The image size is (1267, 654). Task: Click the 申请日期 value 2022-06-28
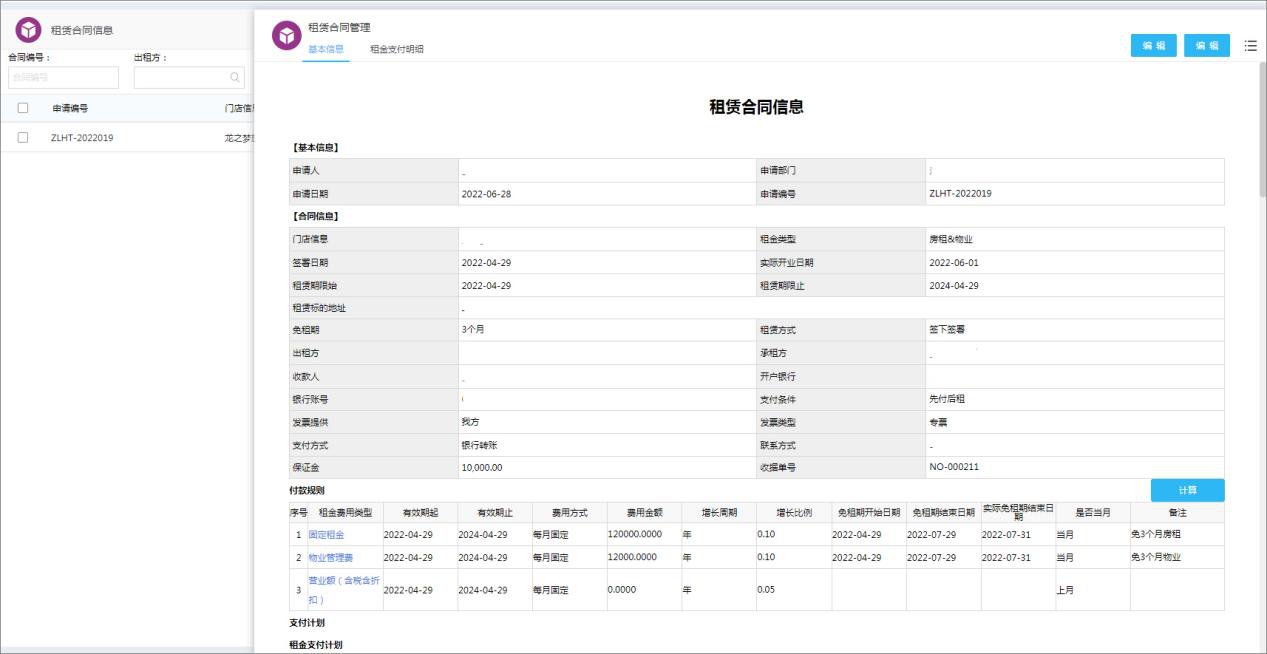click(x=486, y=194)
